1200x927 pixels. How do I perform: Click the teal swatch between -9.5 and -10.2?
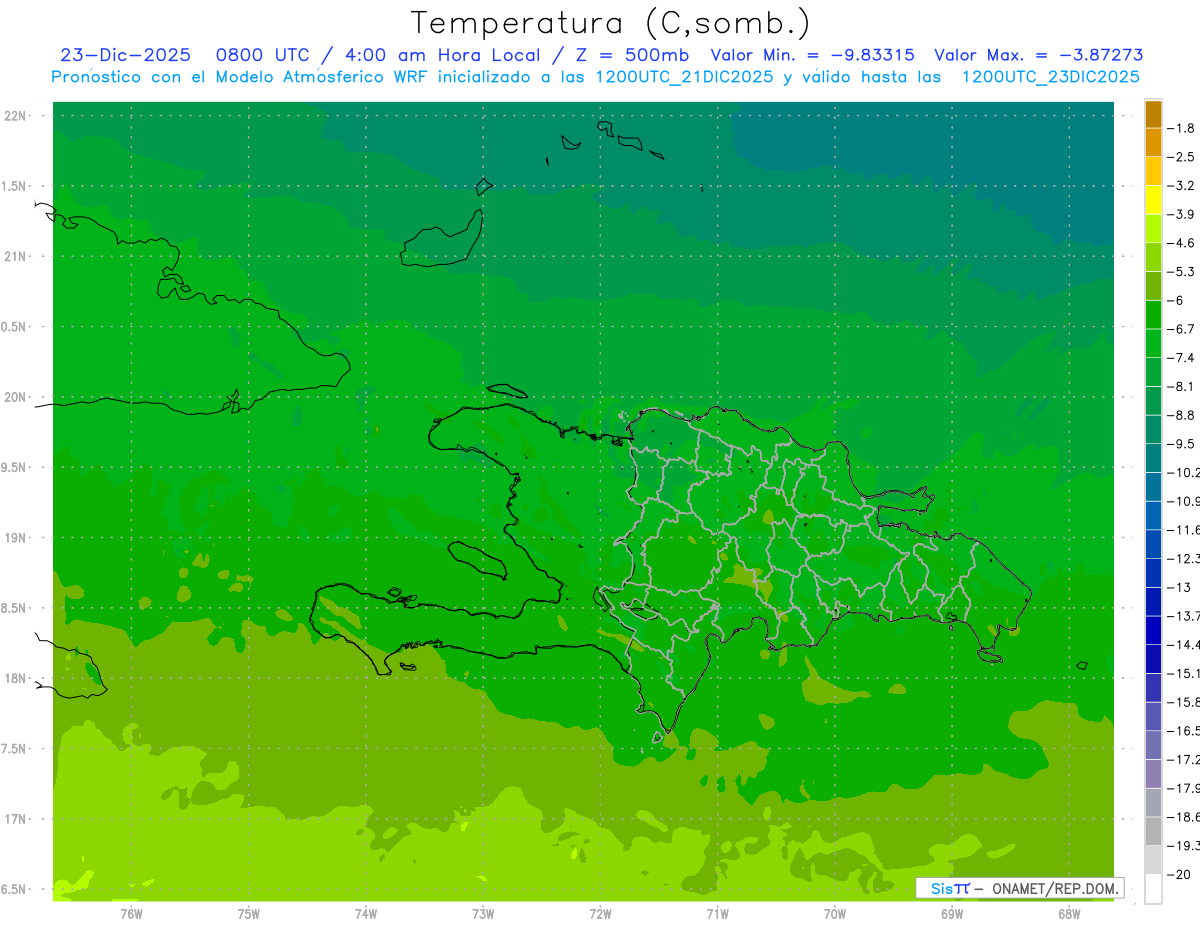pyautogui.click(x=1153, y=458)
